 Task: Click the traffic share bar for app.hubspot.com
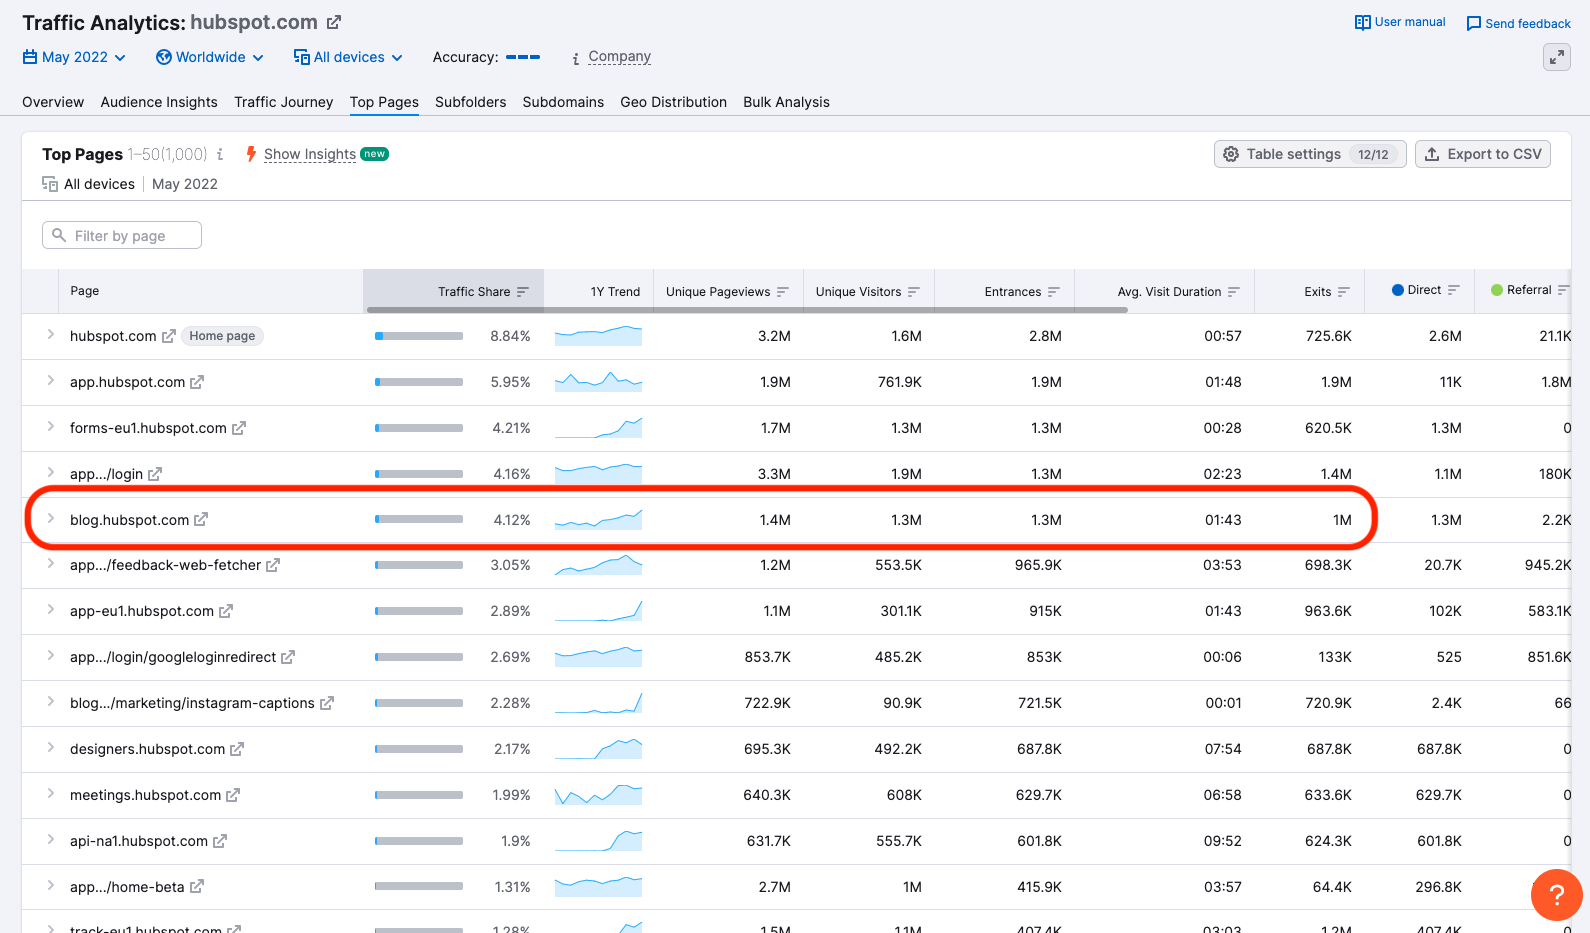(419, 382)
